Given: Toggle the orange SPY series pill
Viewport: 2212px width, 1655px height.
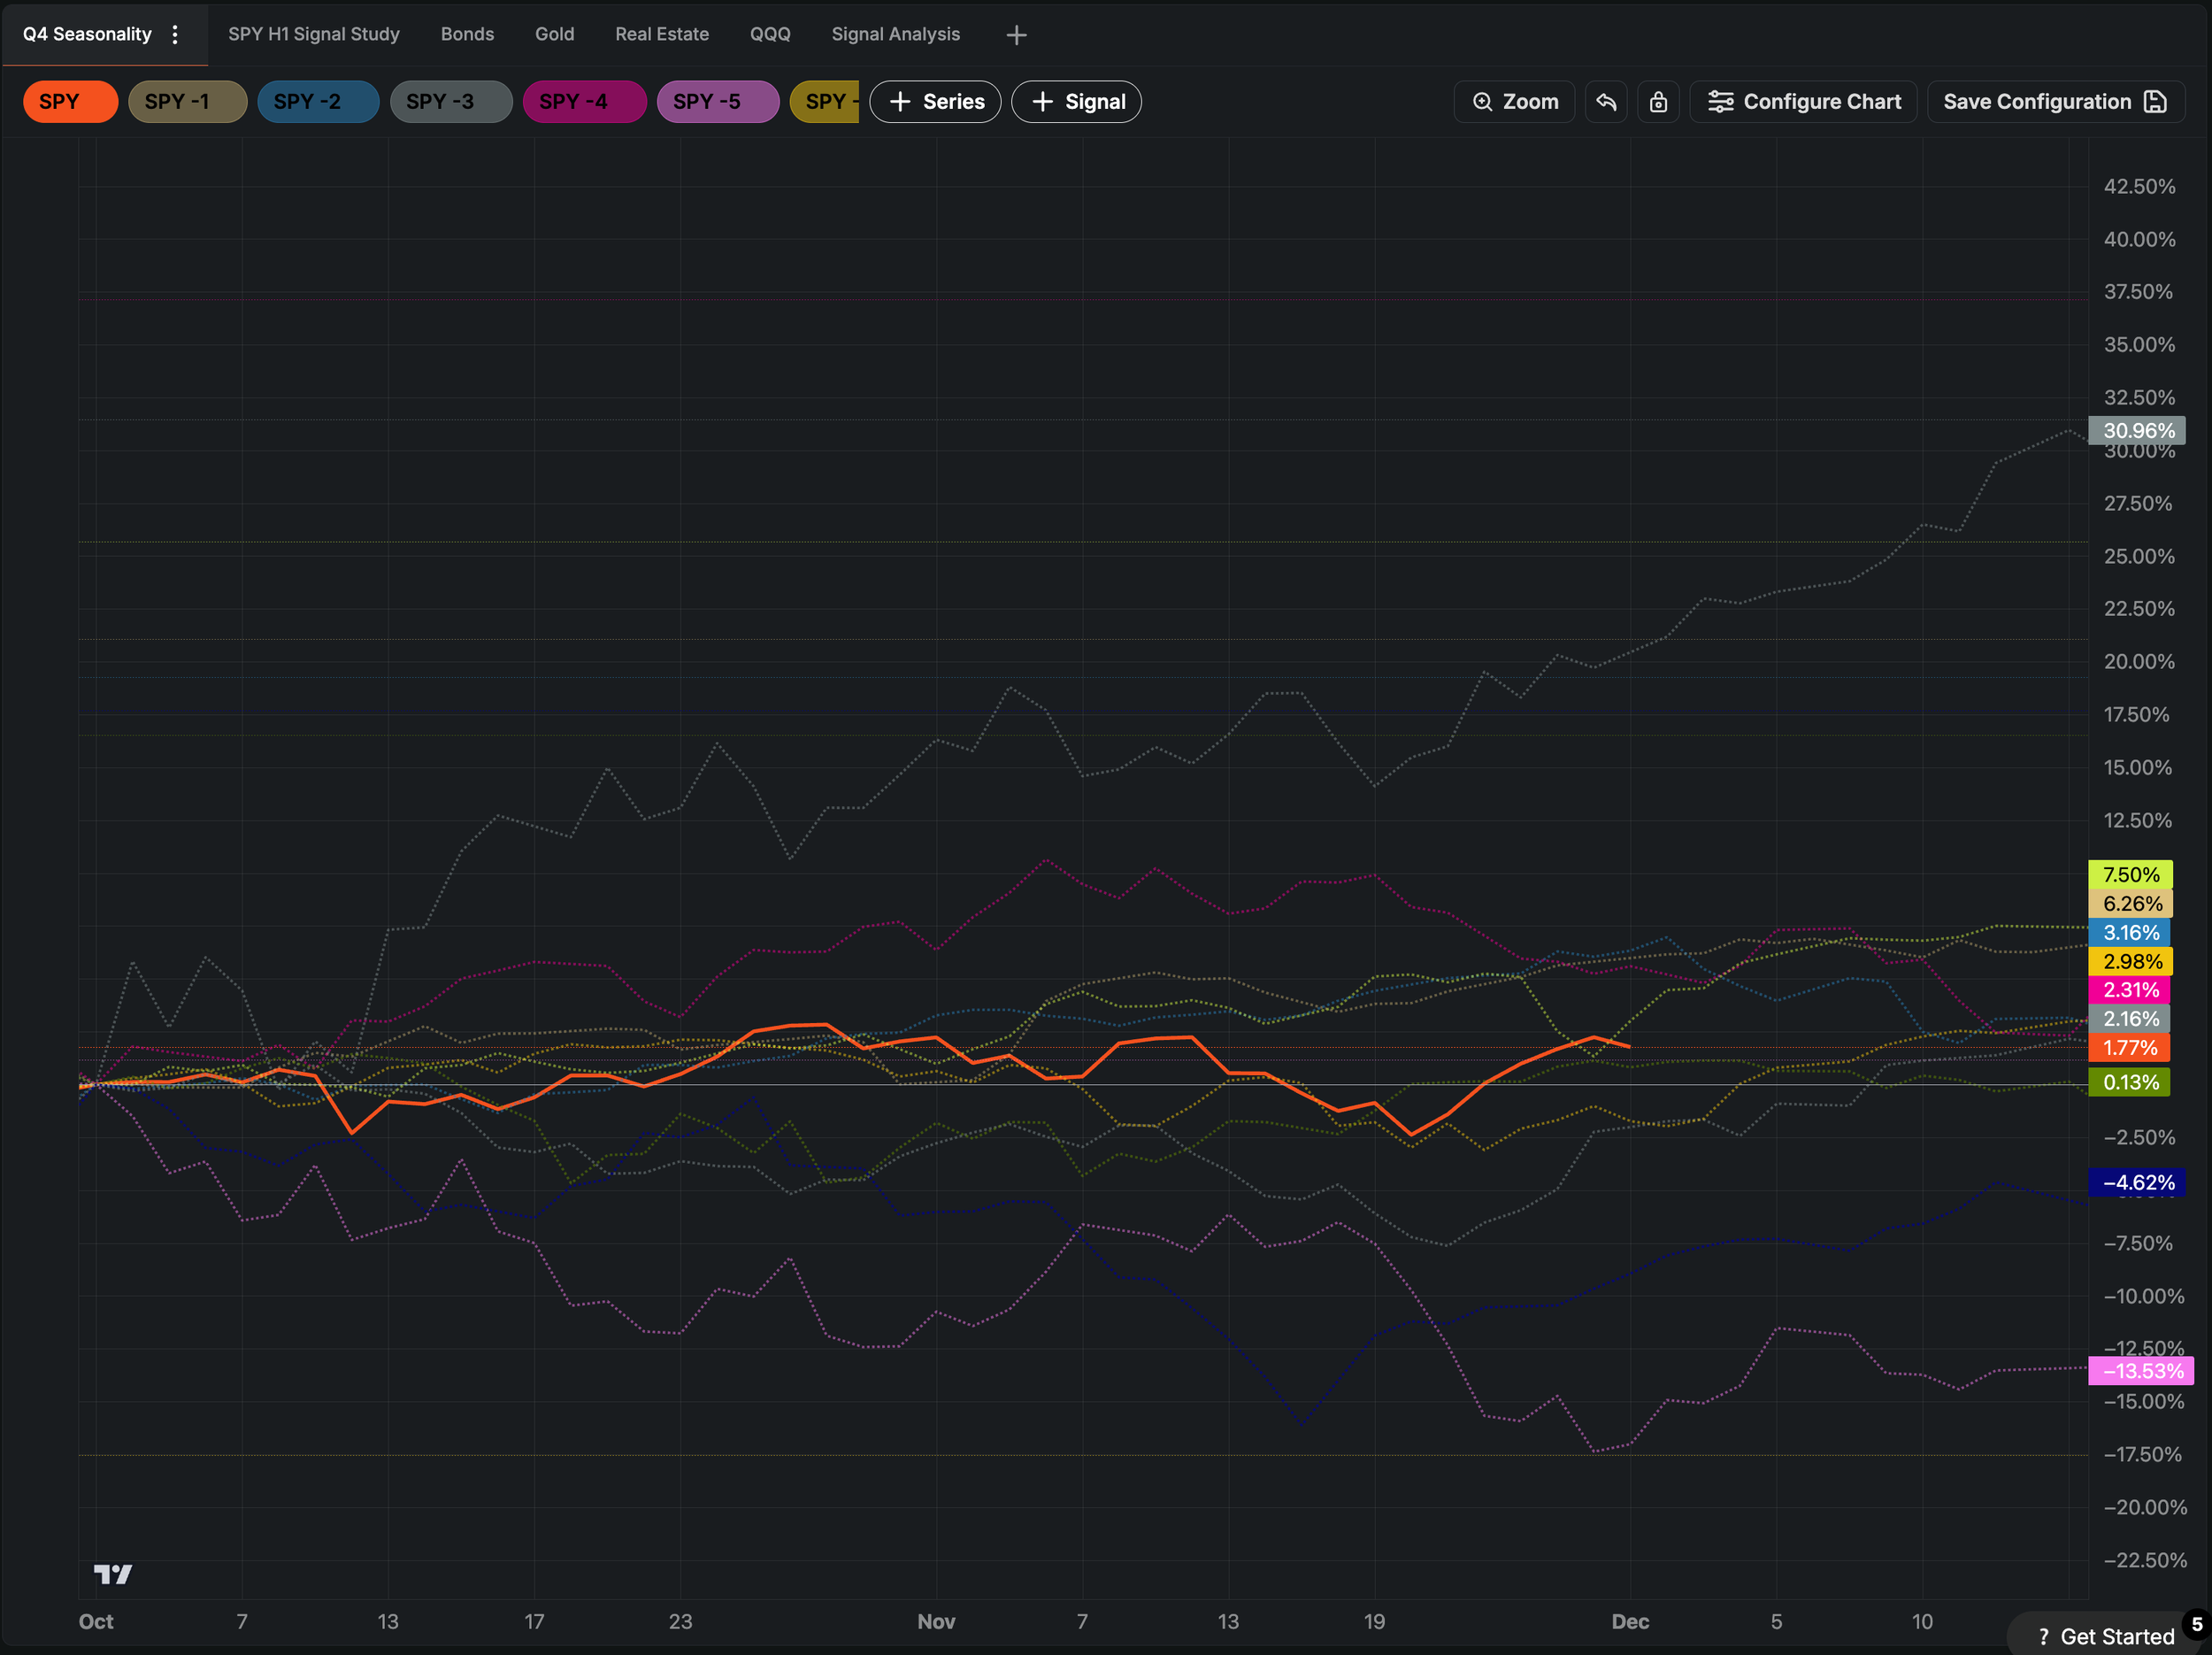Looking at the screenshot, I should pos(70,102).
